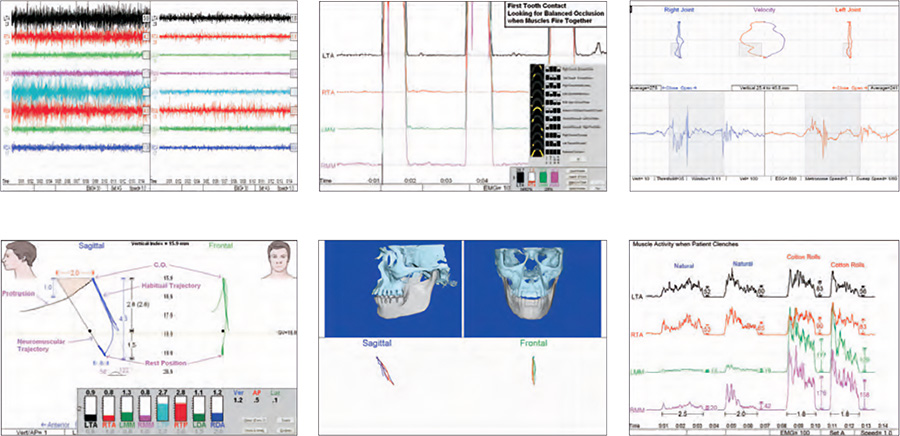Click the RTA label in the clench panel

(x=638, y=336)
